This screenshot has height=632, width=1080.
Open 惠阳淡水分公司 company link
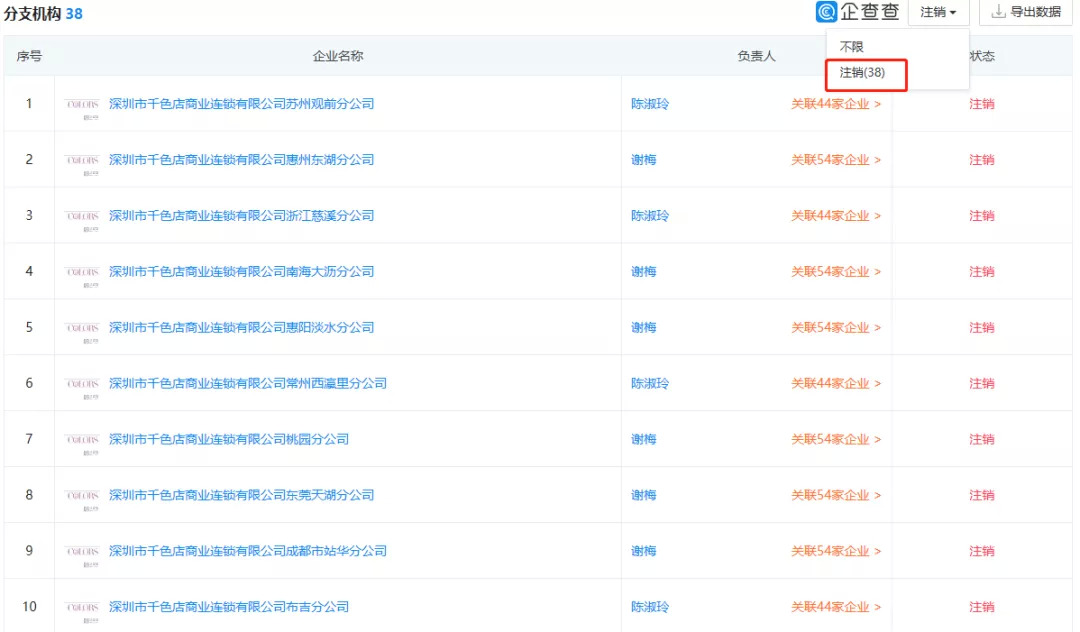[242, 327]
